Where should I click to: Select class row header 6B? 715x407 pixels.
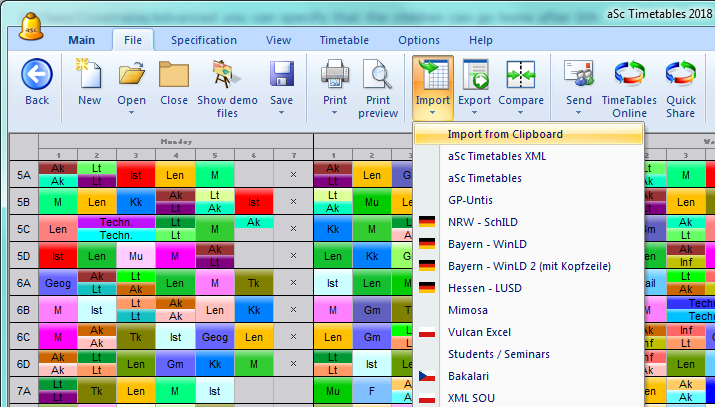pyautogui.click(x=24, y=309)
